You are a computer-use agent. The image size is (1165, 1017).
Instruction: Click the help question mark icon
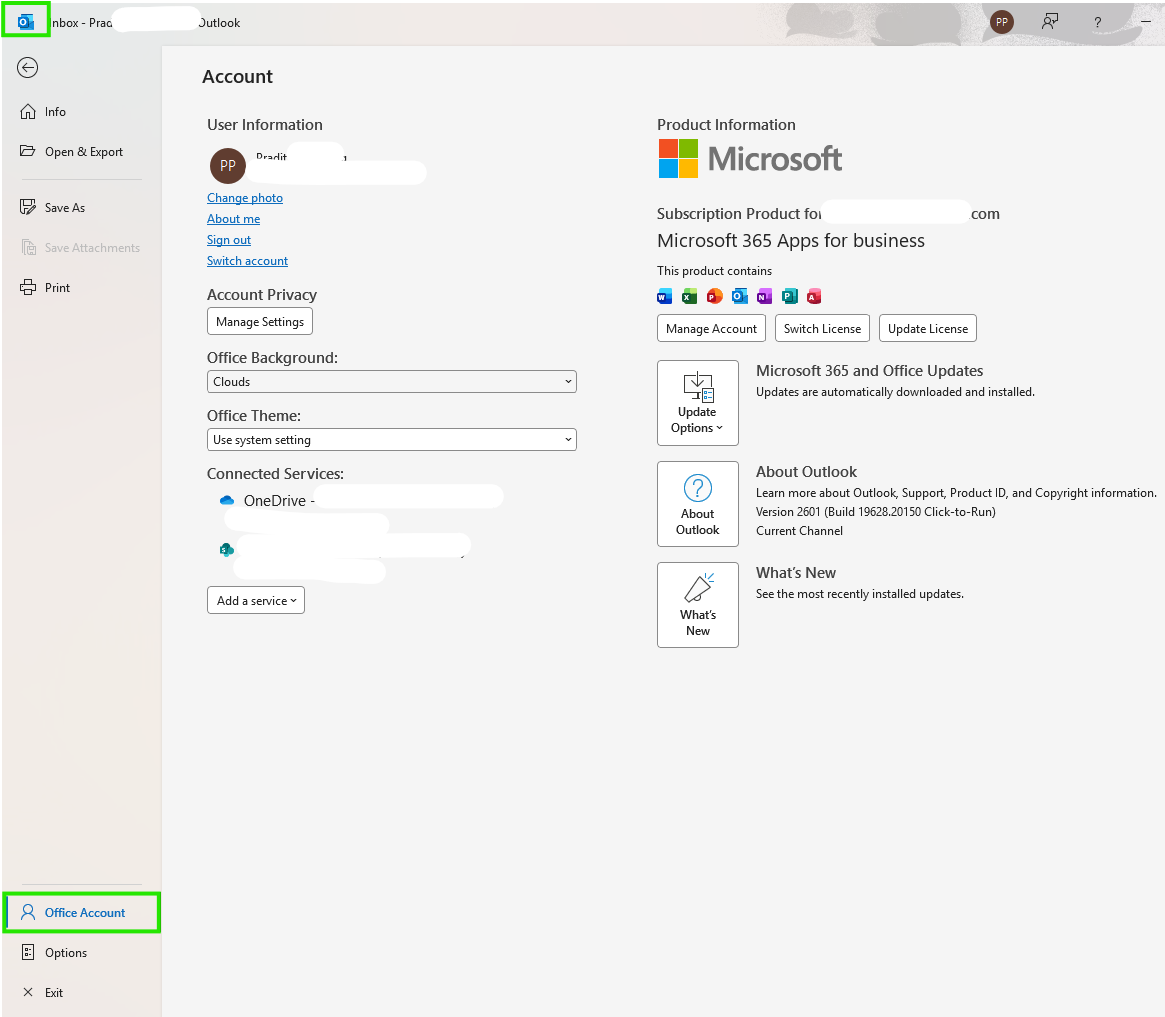1097,22
